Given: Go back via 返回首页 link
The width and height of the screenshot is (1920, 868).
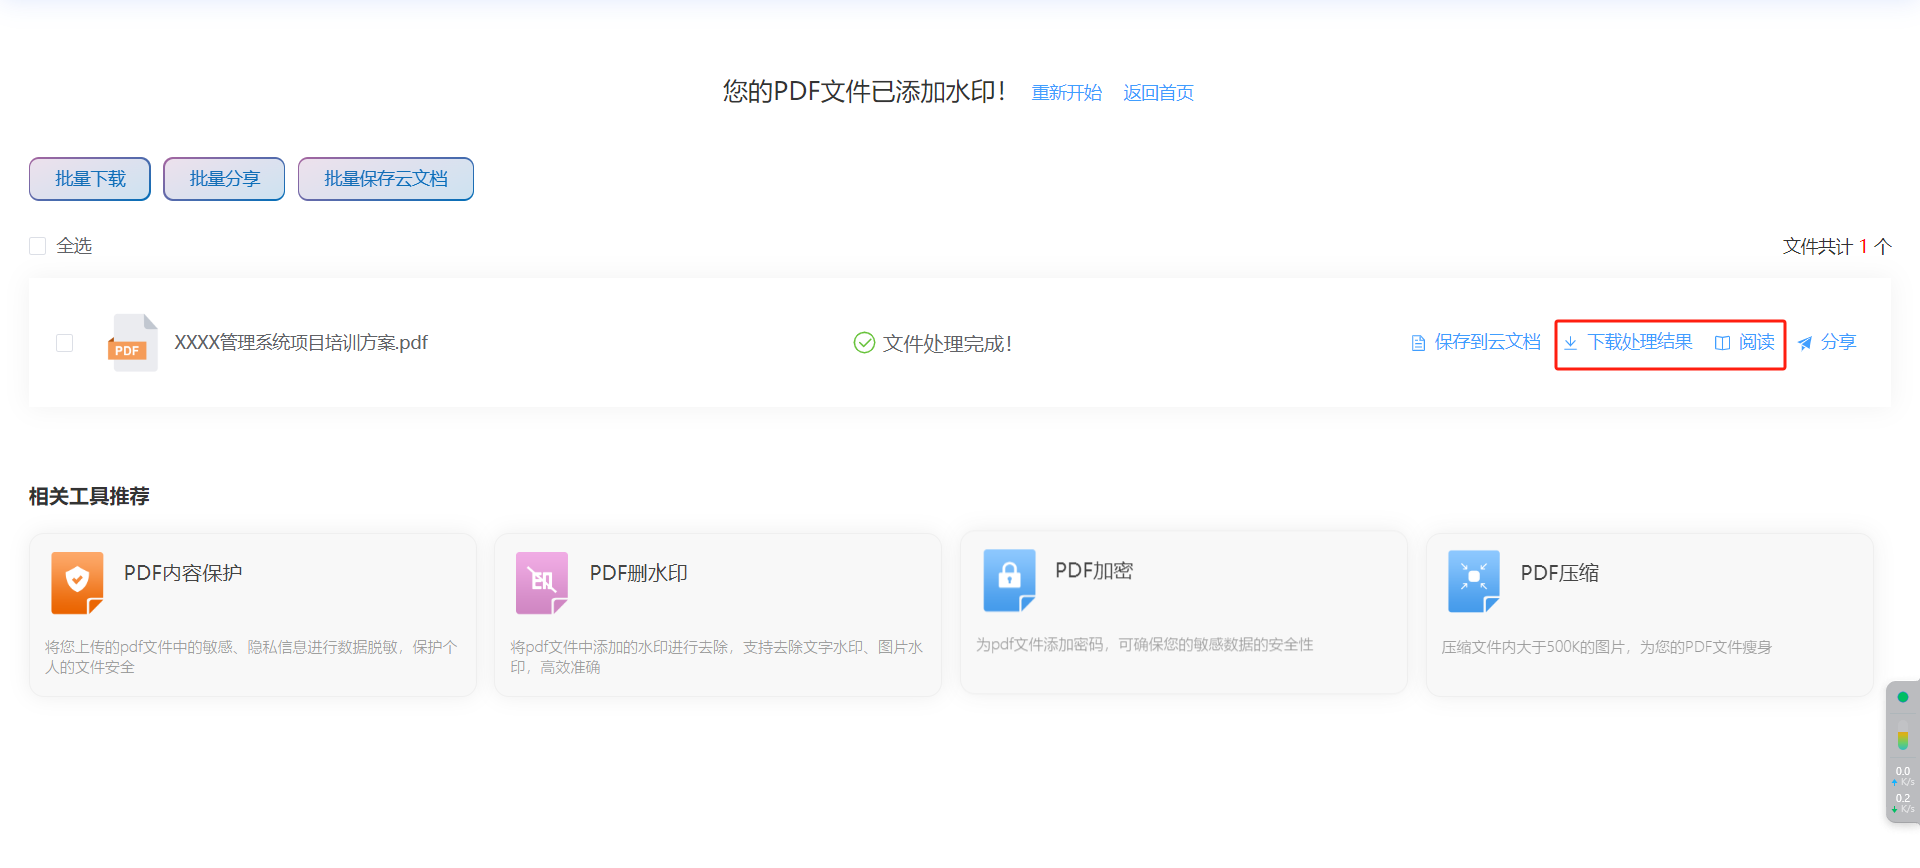Looking at the screenshot, I should (1158, 93).
